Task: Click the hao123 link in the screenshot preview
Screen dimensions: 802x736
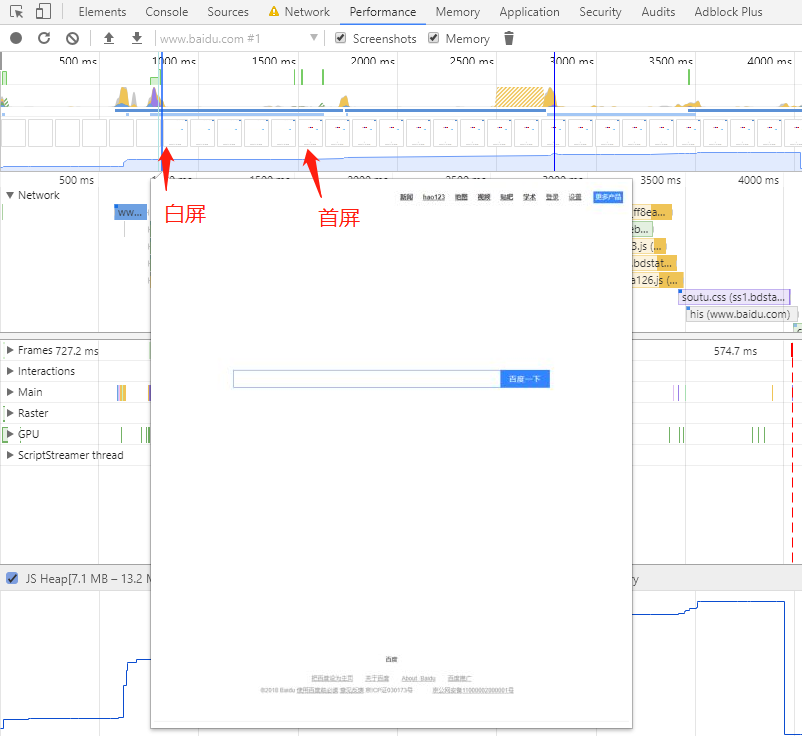Action: [x=434, y=197]
